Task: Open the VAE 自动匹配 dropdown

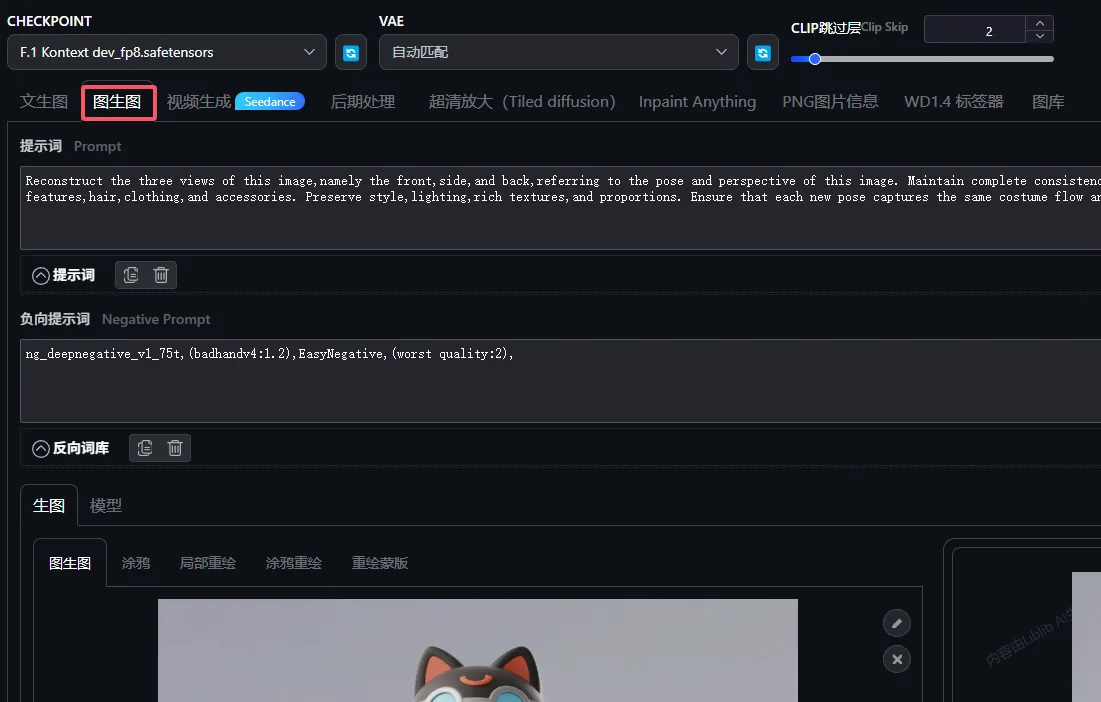Action: click(558, 52)
